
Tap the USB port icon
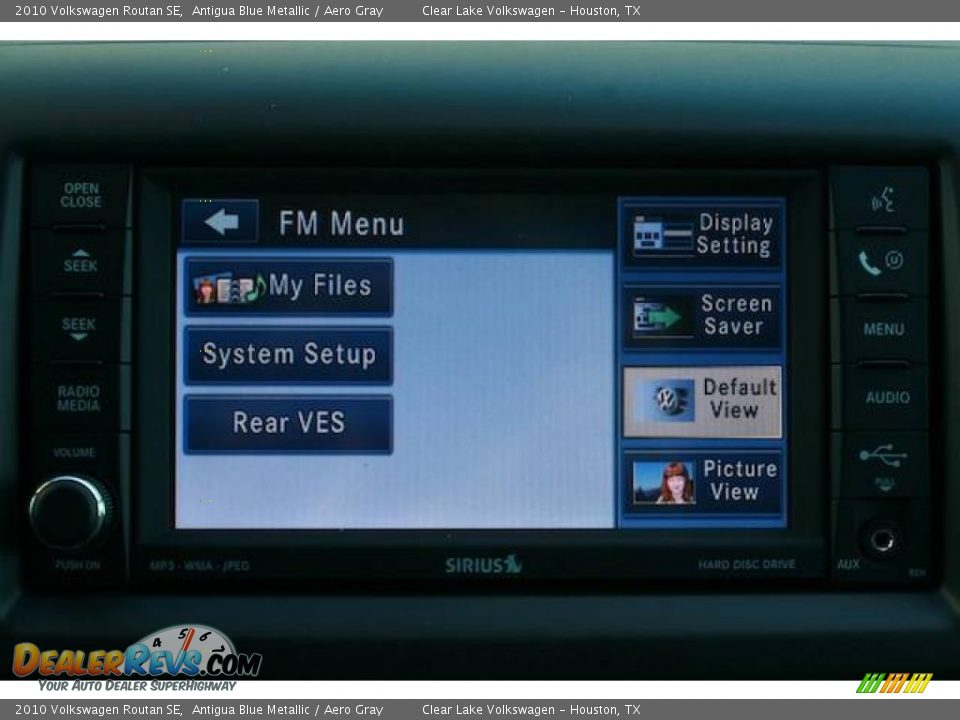point(883,457)
